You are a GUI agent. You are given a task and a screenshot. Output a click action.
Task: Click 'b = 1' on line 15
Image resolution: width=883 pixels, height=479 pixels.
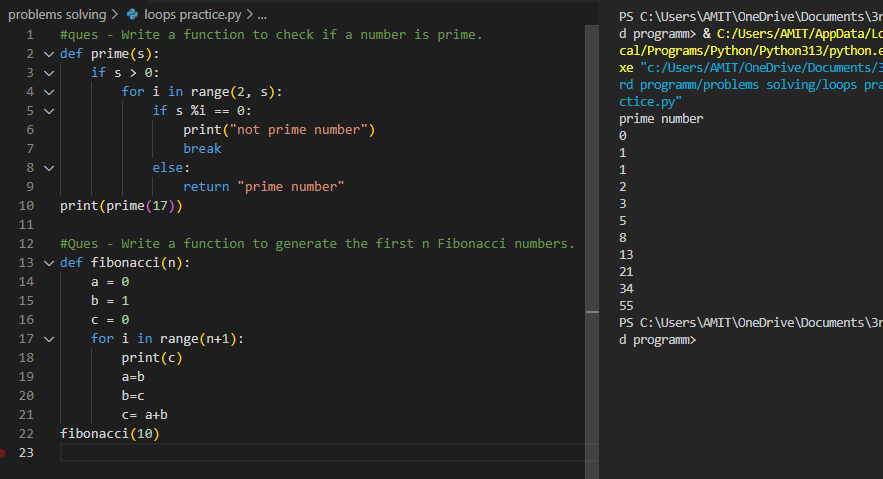(x=110, y=301)
